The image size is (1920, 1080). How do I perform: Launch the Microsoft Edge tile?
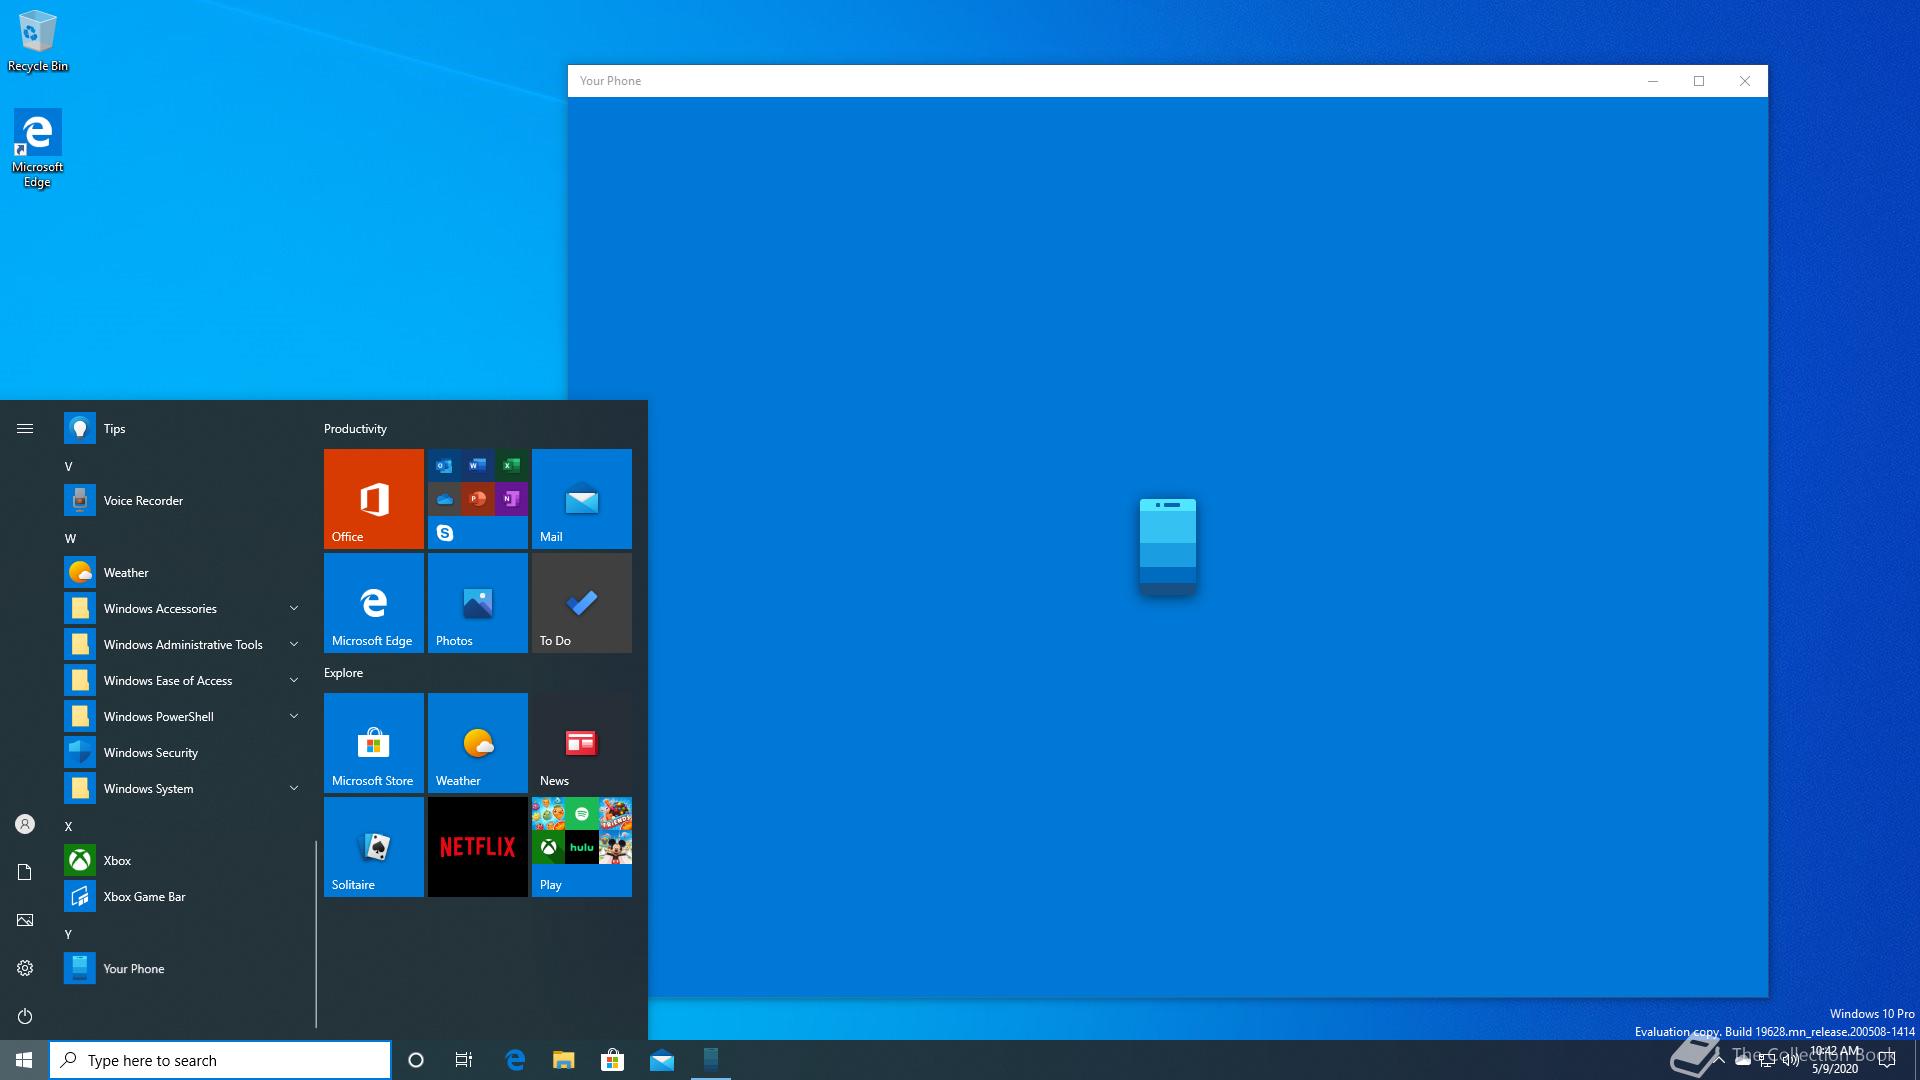[373, 602]
